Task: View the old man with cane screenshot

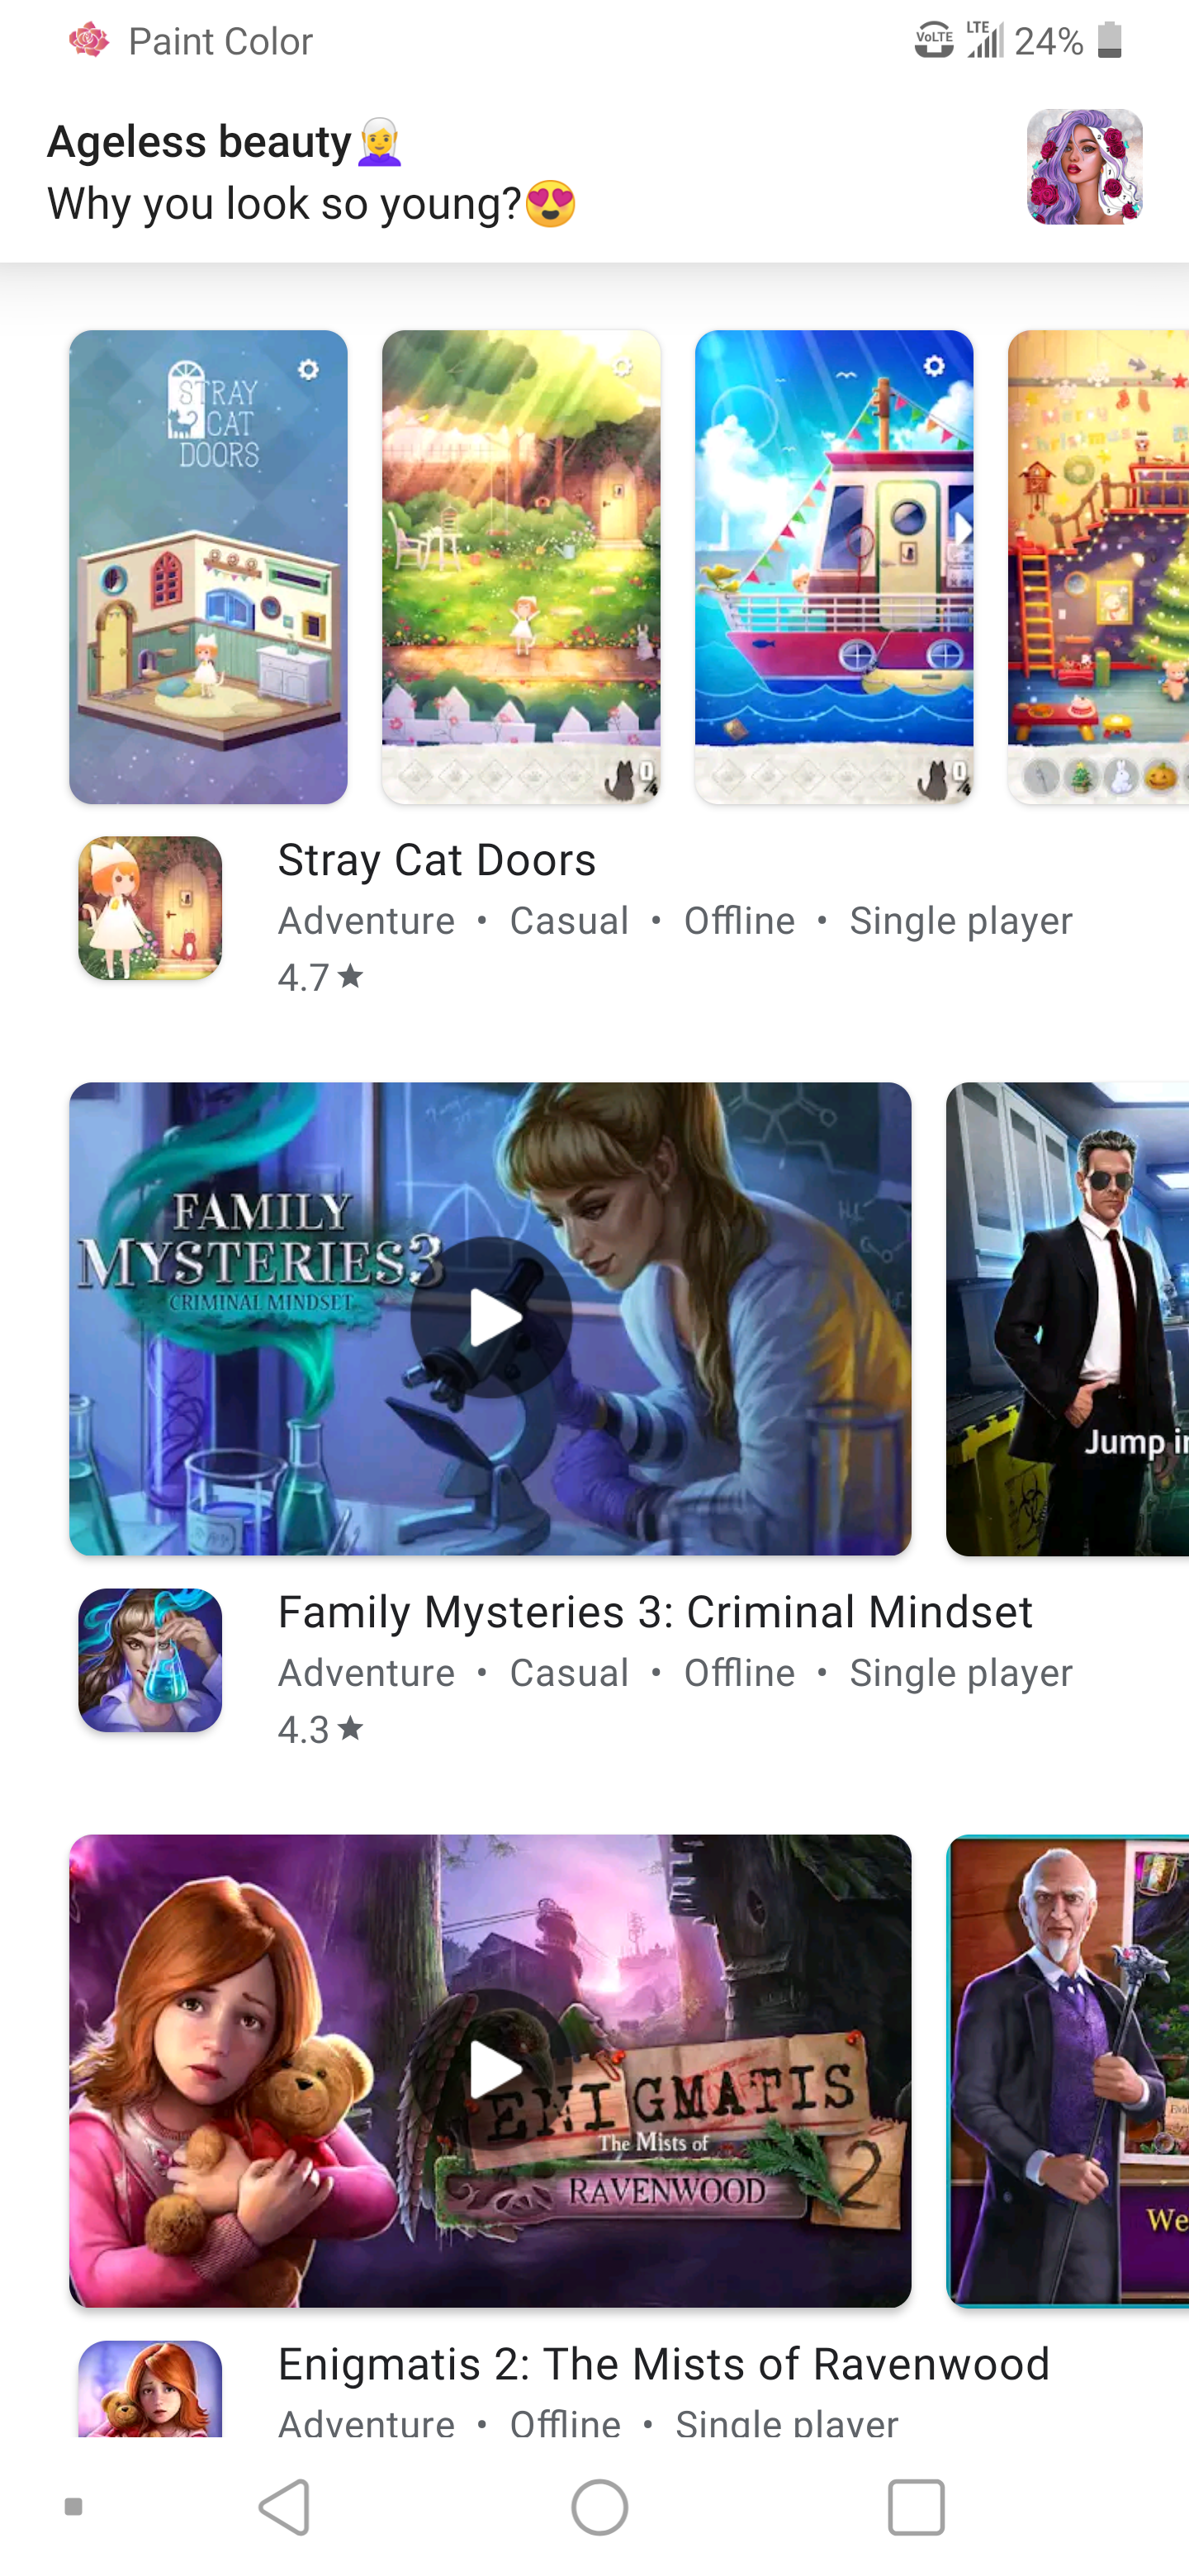Action: 1067,2071
